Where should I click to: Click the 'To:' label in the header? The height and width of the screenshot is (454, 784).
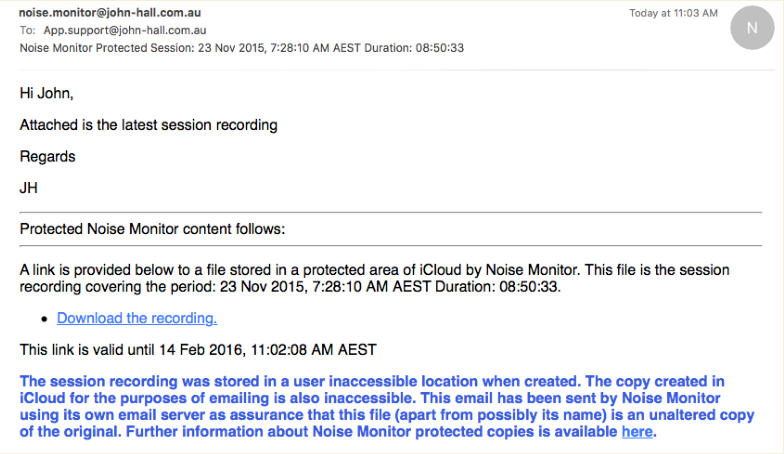[27, 31]
